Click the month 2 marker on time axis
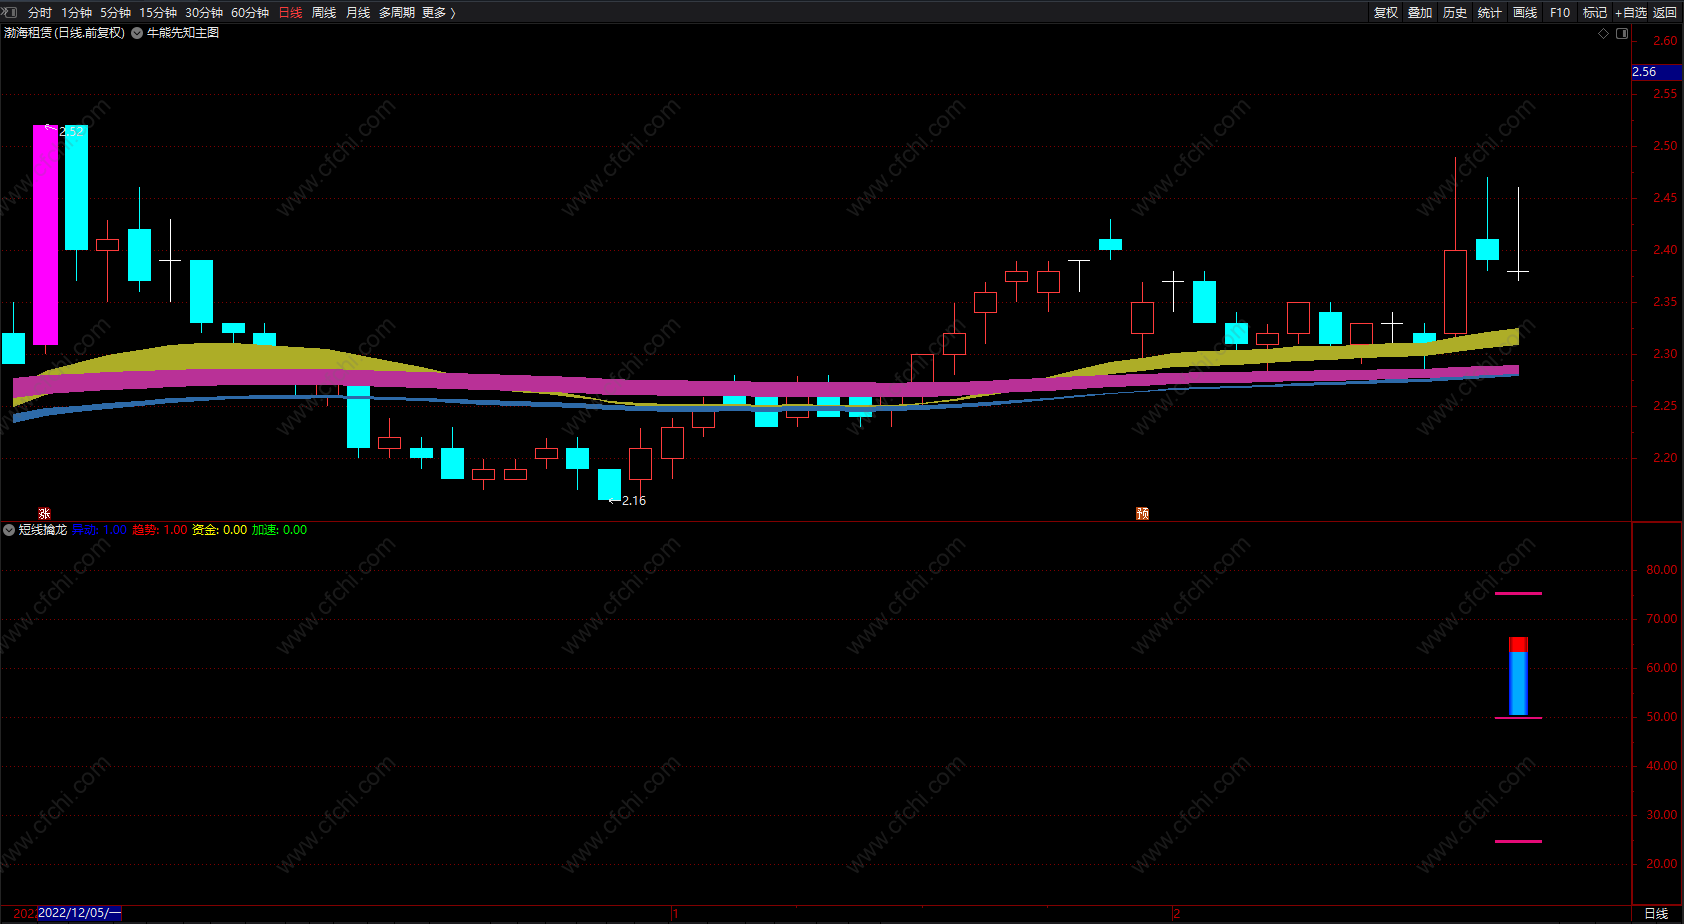 pos(1177,913)
